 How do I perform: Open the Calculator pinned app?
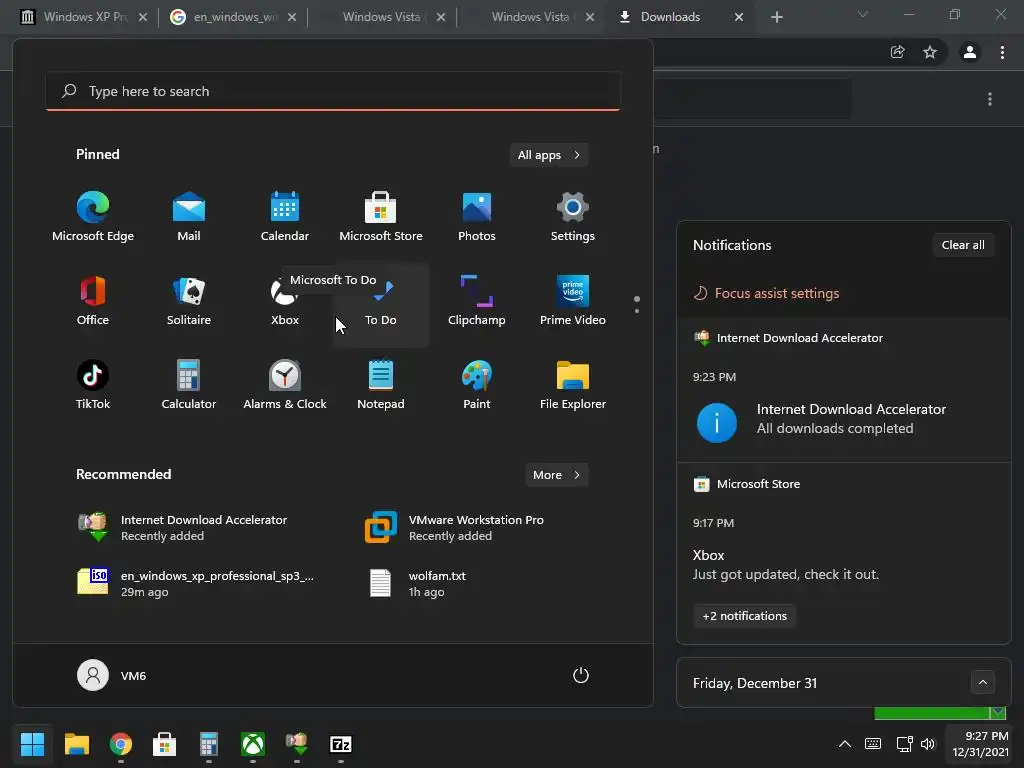189,385
